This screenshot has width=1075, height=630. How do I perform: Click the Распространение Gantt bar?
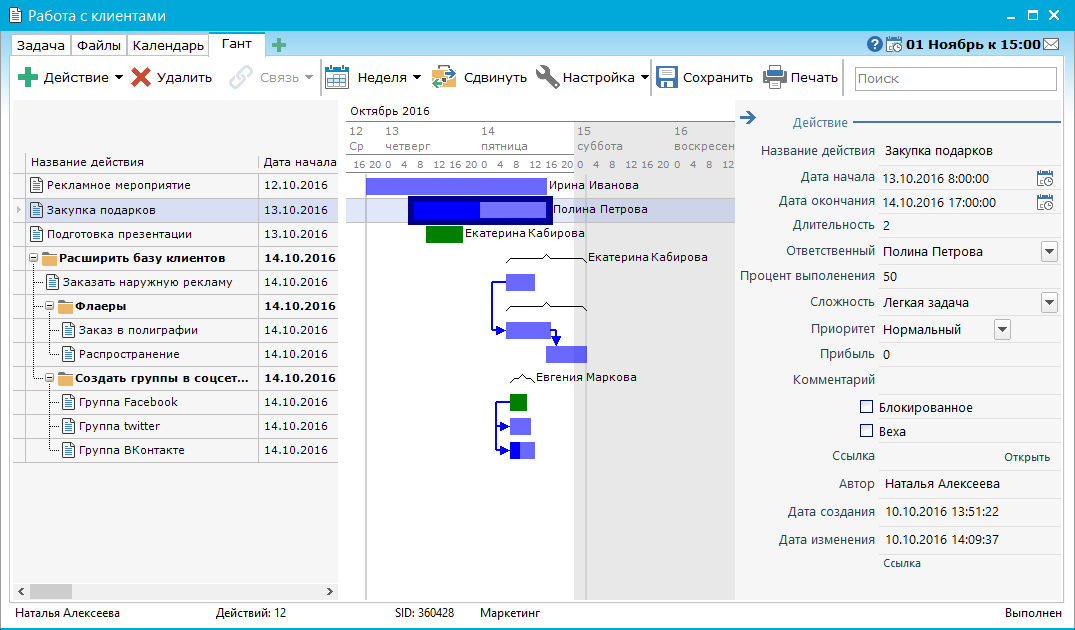[566, 354]
